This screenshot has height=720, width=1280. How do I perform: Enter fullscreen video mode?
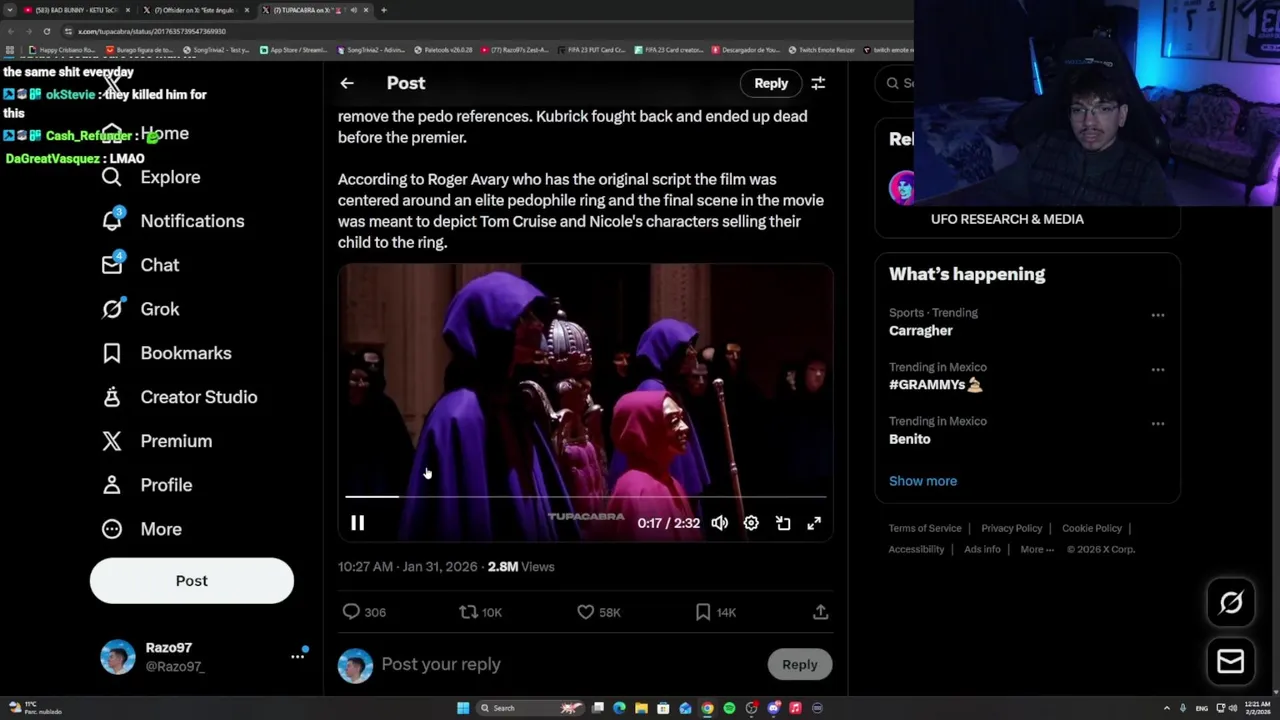point(814,523)
